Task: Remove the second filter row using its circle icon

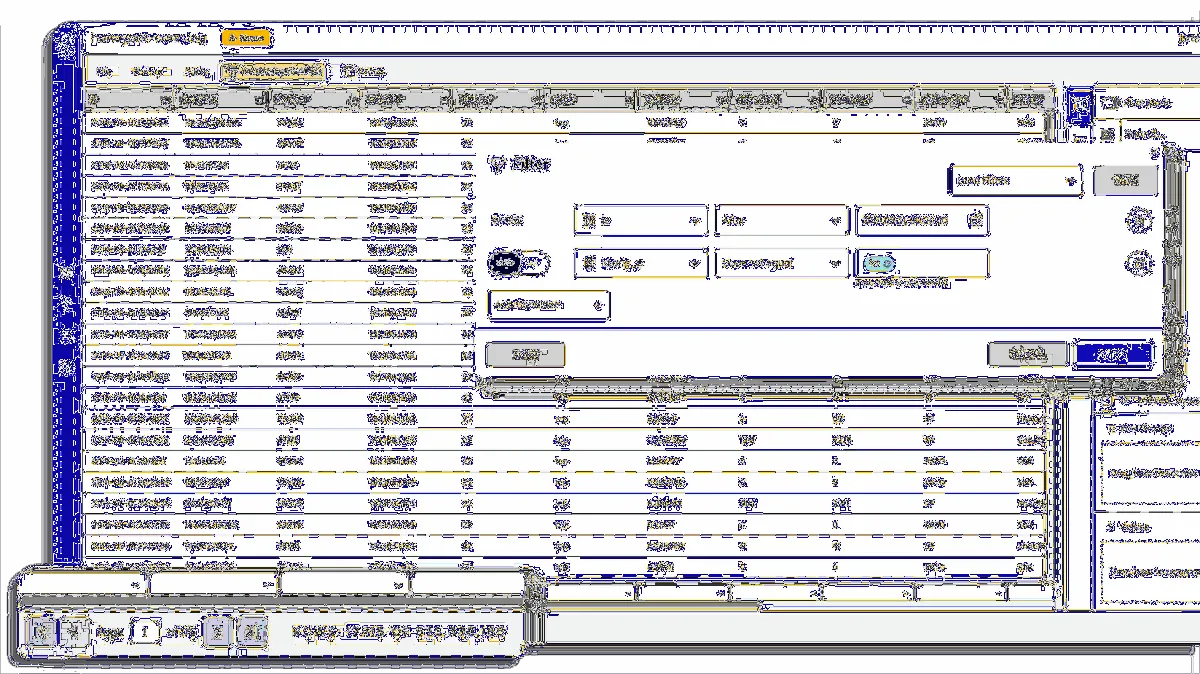Action: point(1137,264)
